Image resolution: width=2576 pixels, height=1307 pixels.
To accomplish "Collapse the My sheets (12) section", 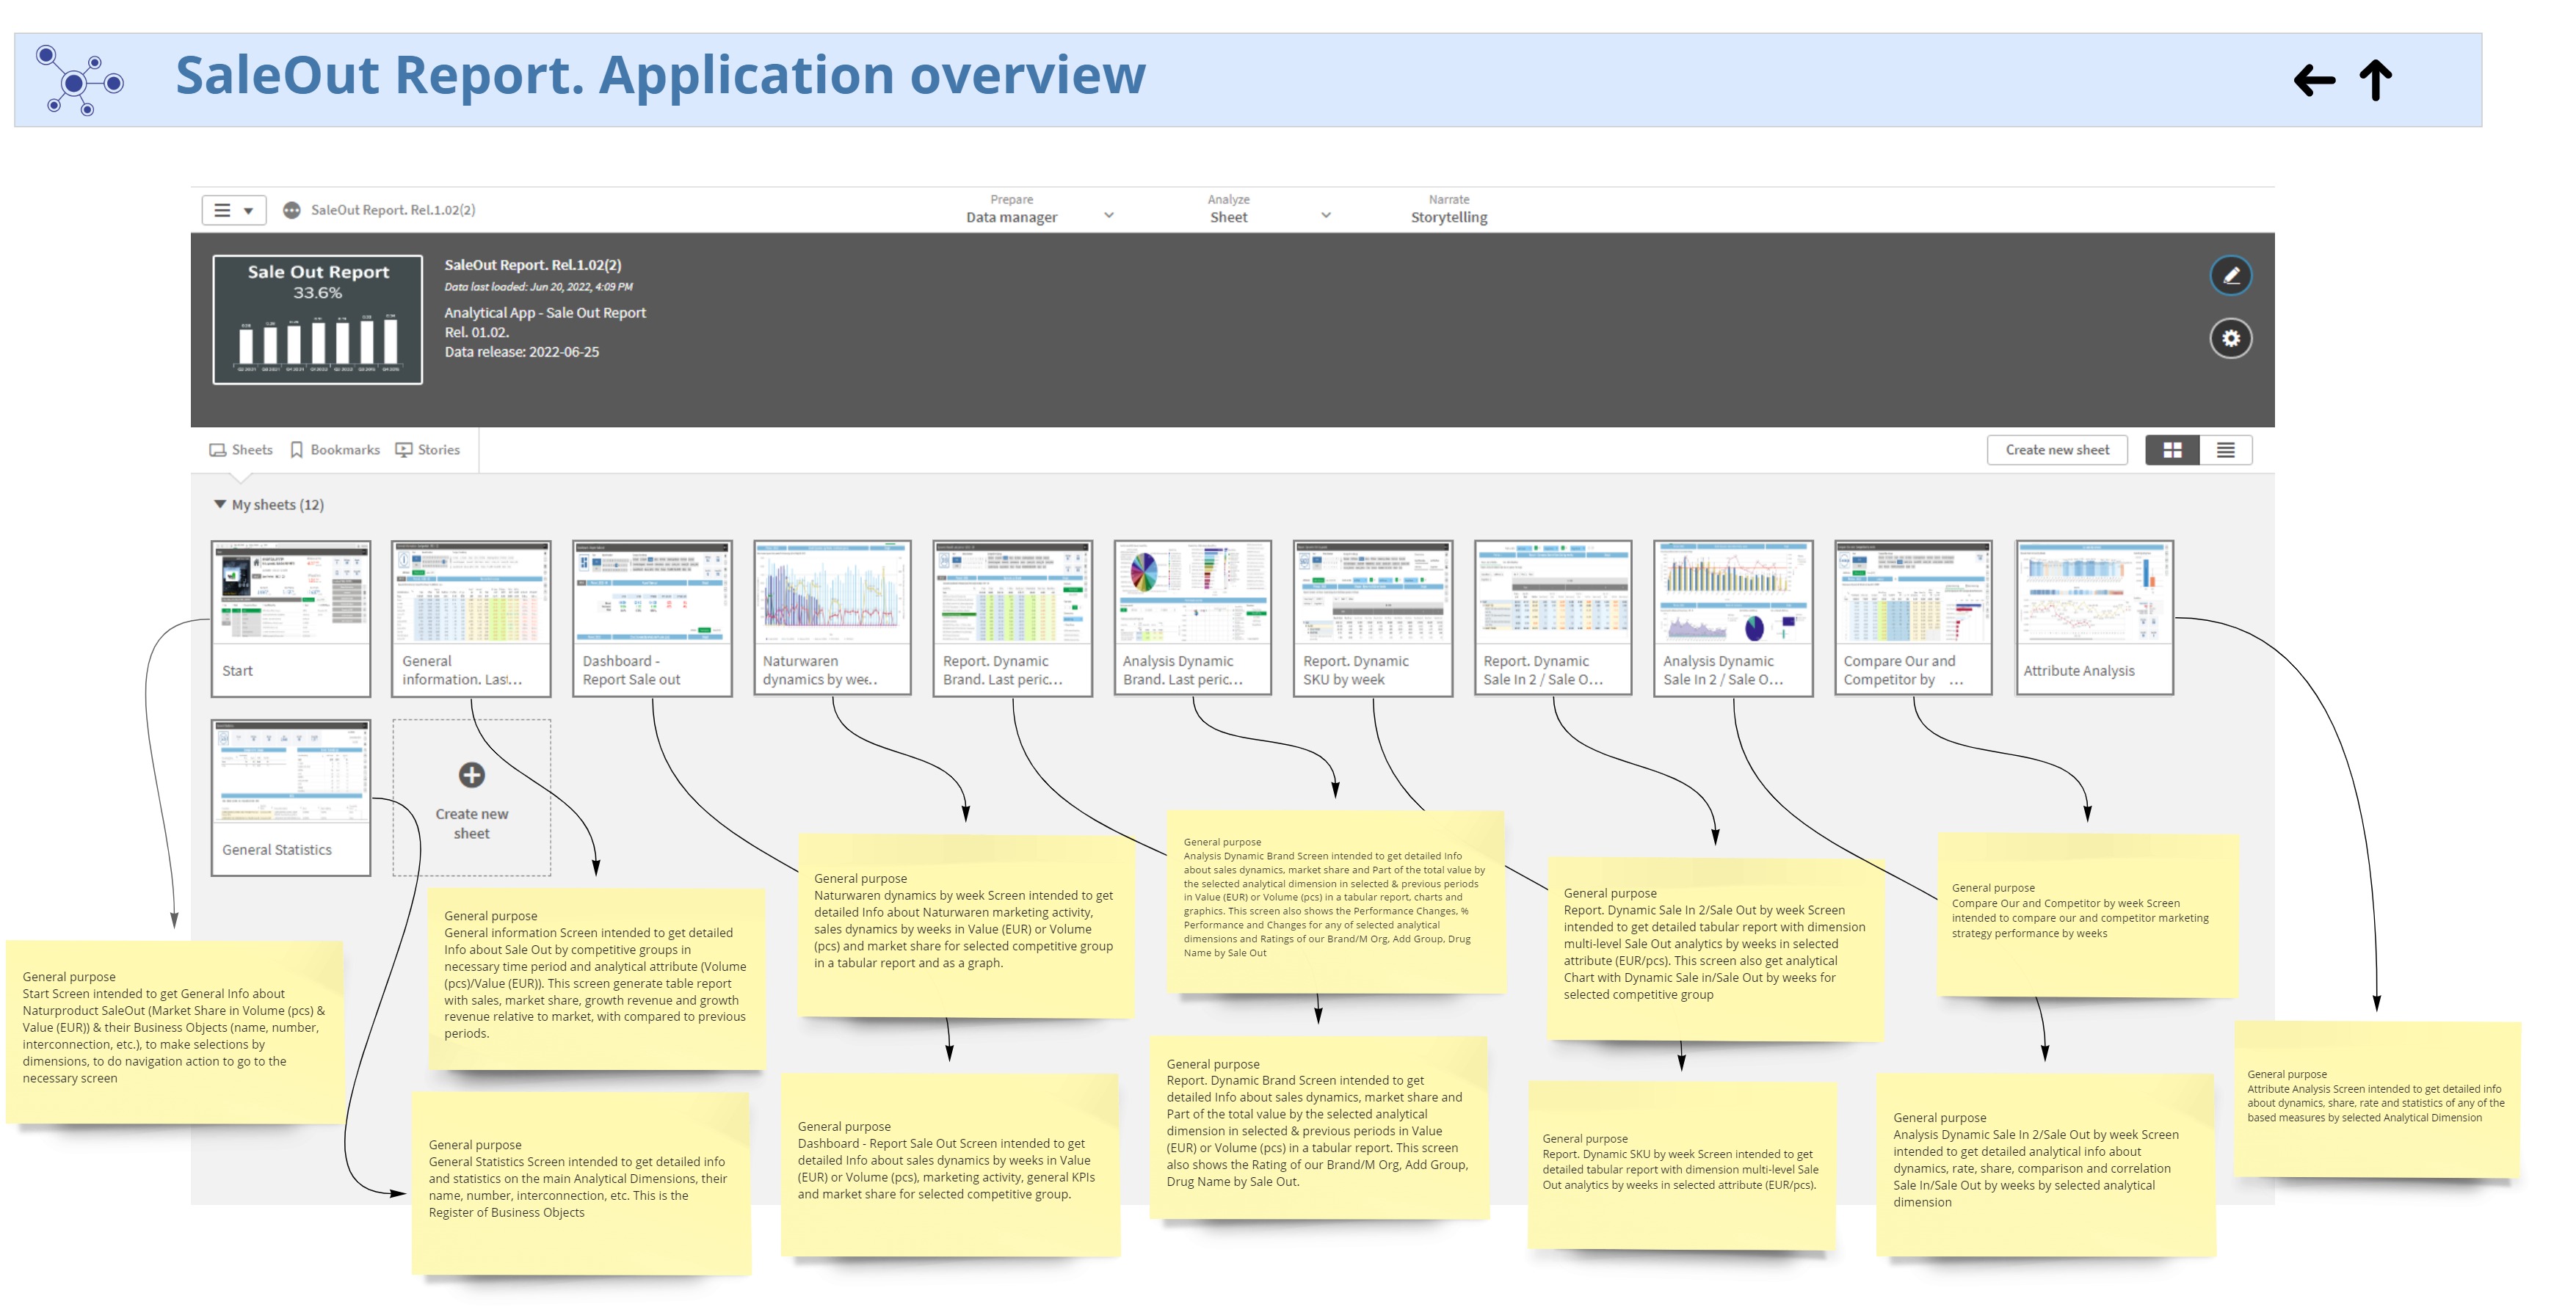I will tap(220, 505).
